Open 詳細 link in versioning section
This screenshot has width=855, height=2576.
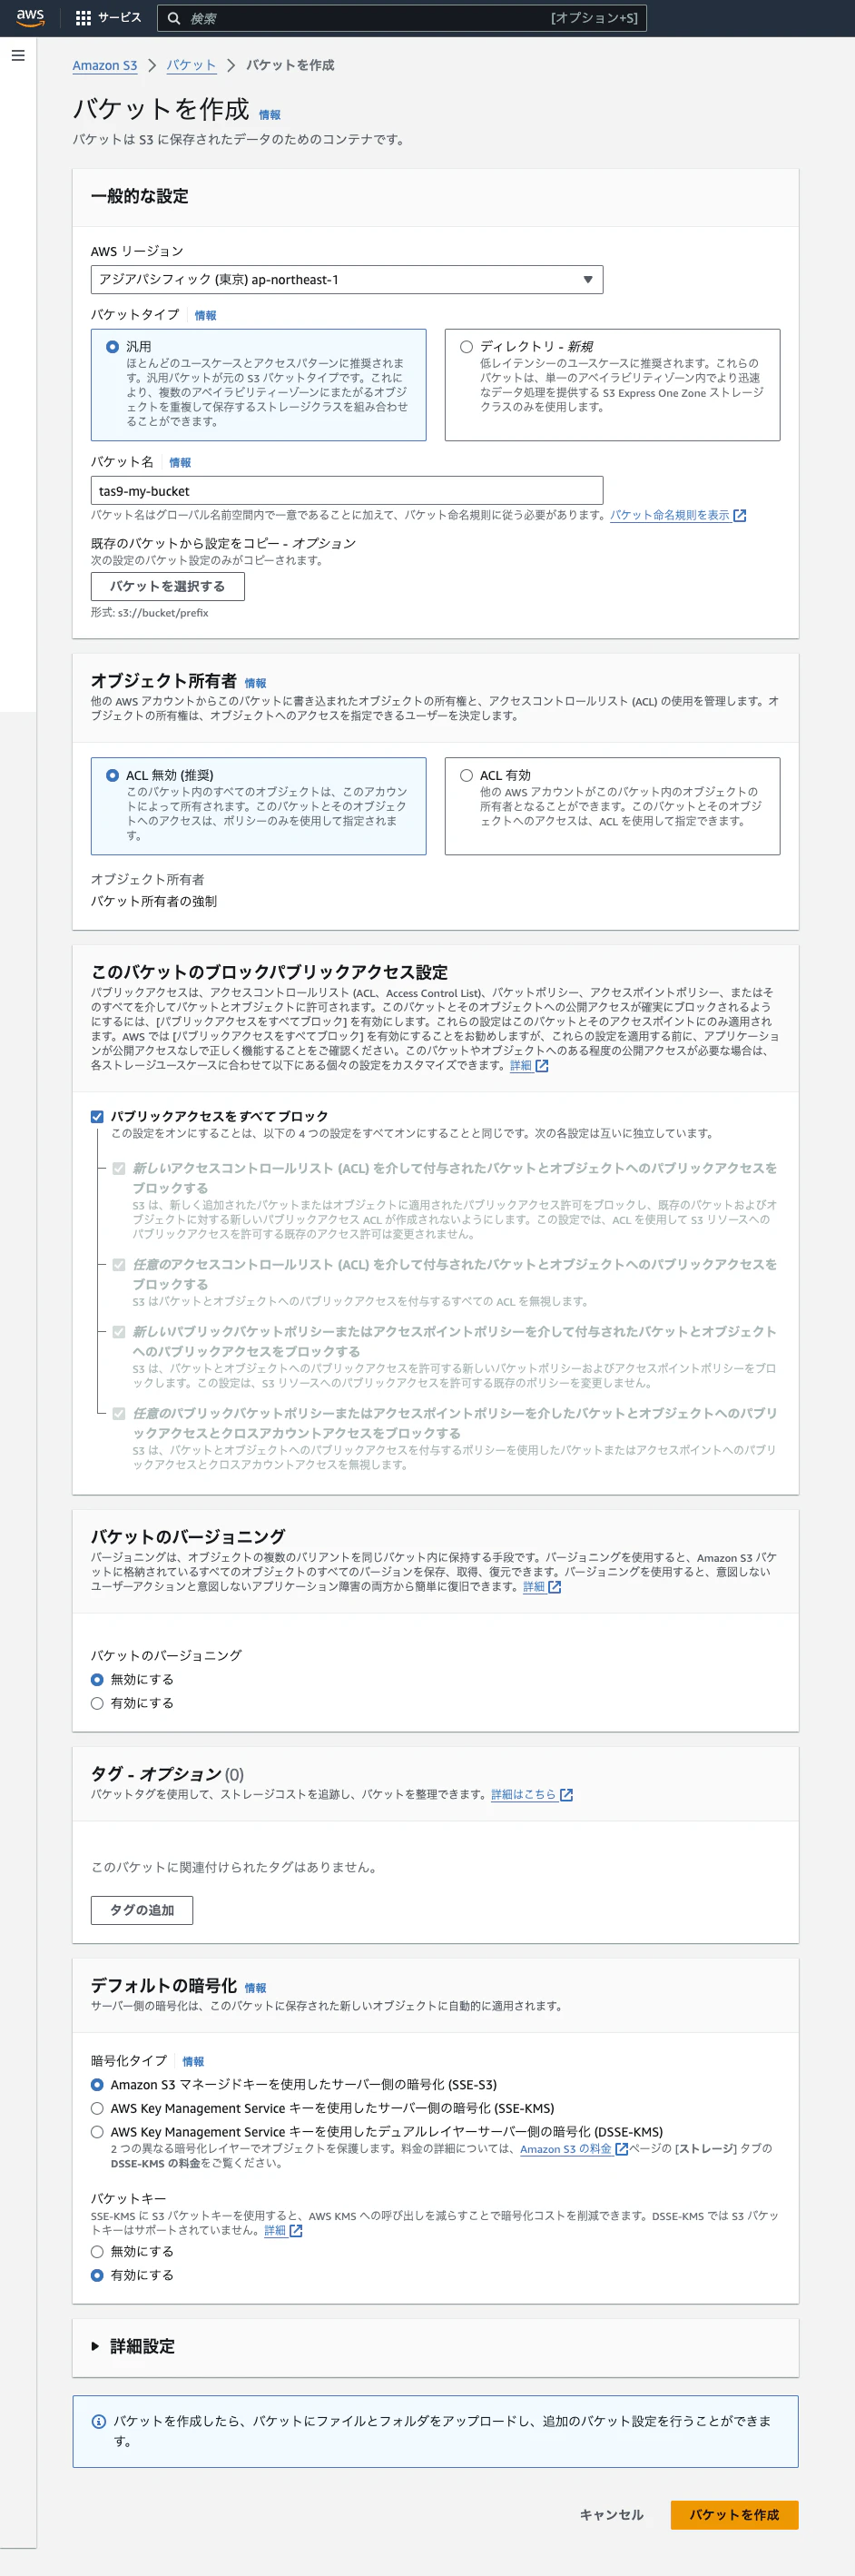[x=534, y=1587]
